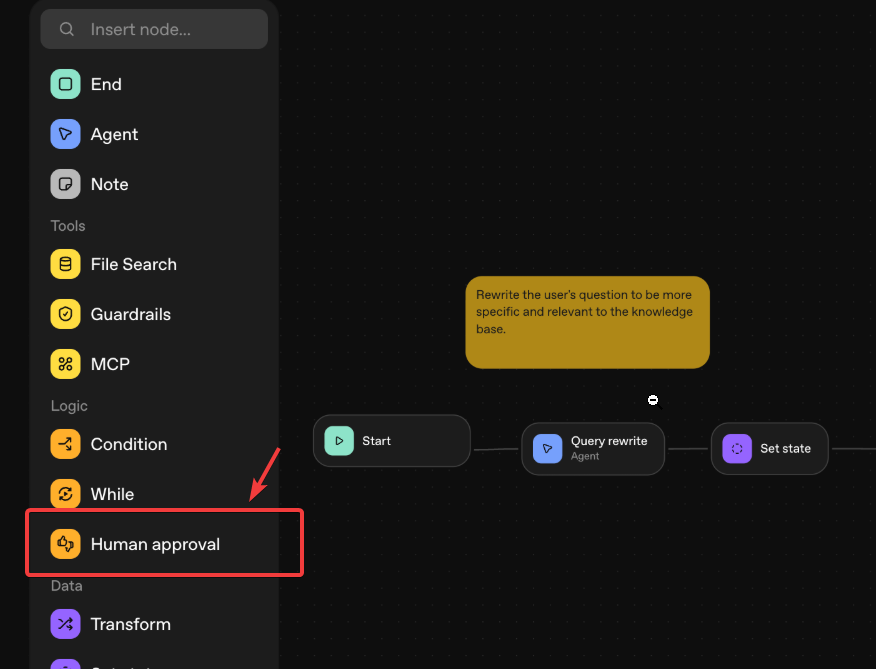Click the End node icon

point(65,84)
